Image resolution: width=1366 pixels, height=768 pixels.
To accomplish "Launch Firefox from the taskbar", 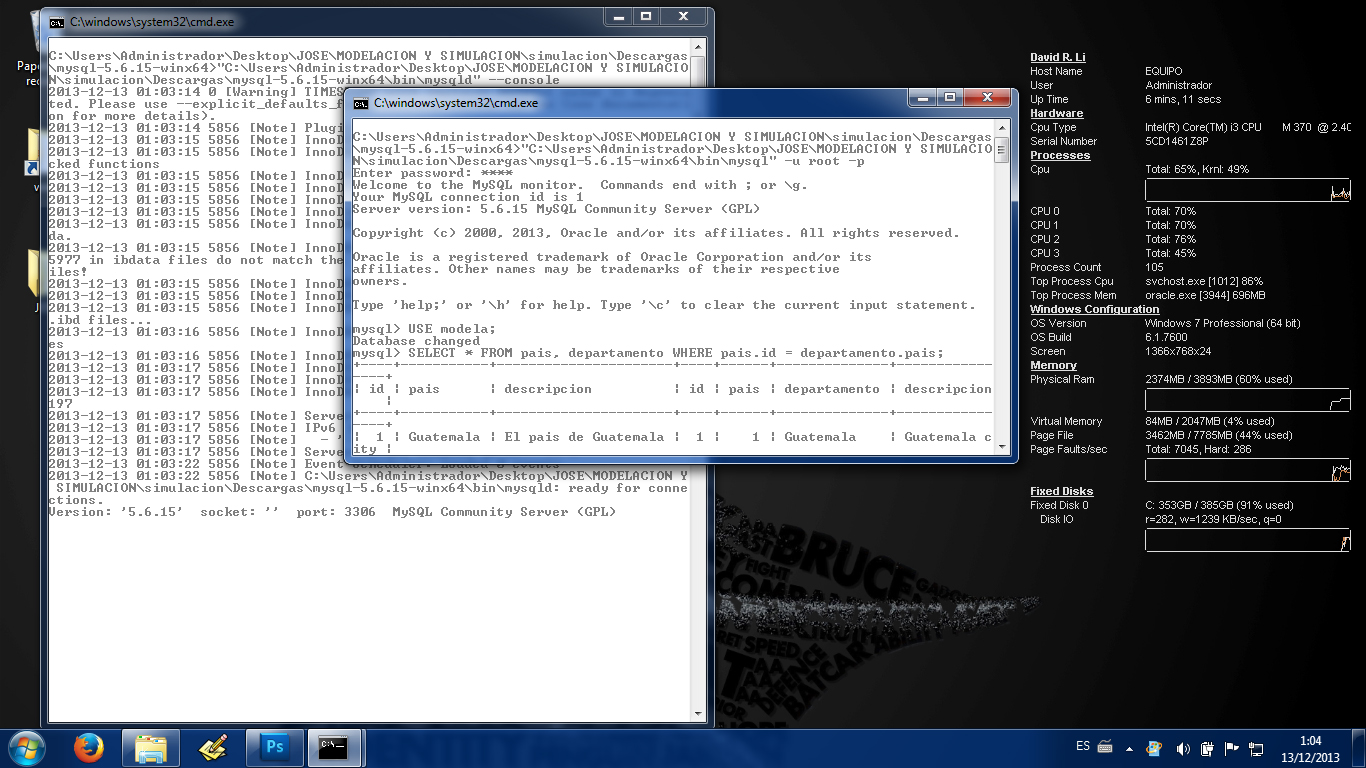I will pyautogui.click(x=89, y=747).
